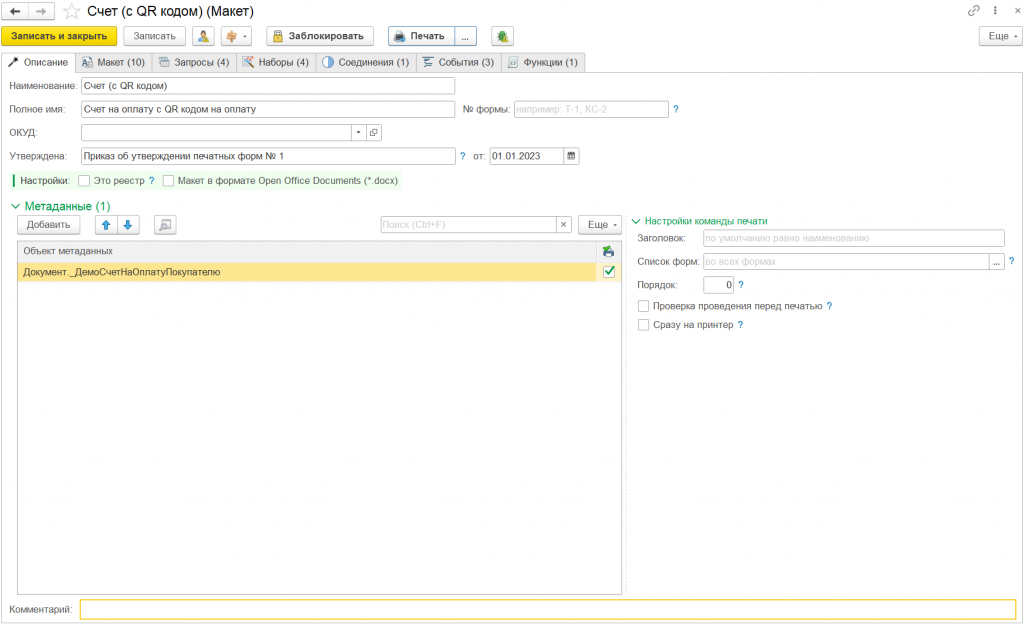Switch to the Наборы (4) tab
Screen dimensions: 1024x625
[276, 62]
